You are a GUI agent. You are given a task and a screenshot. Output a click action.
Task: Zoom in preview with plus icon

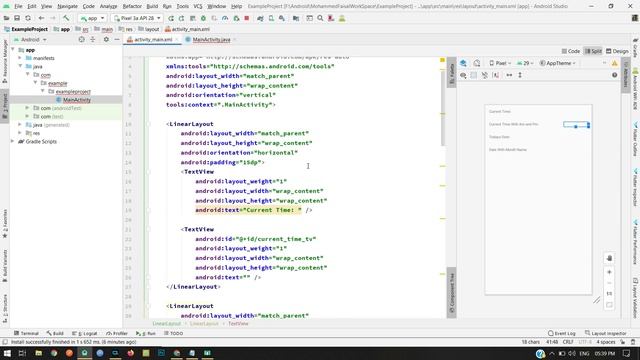coord(609,272)
